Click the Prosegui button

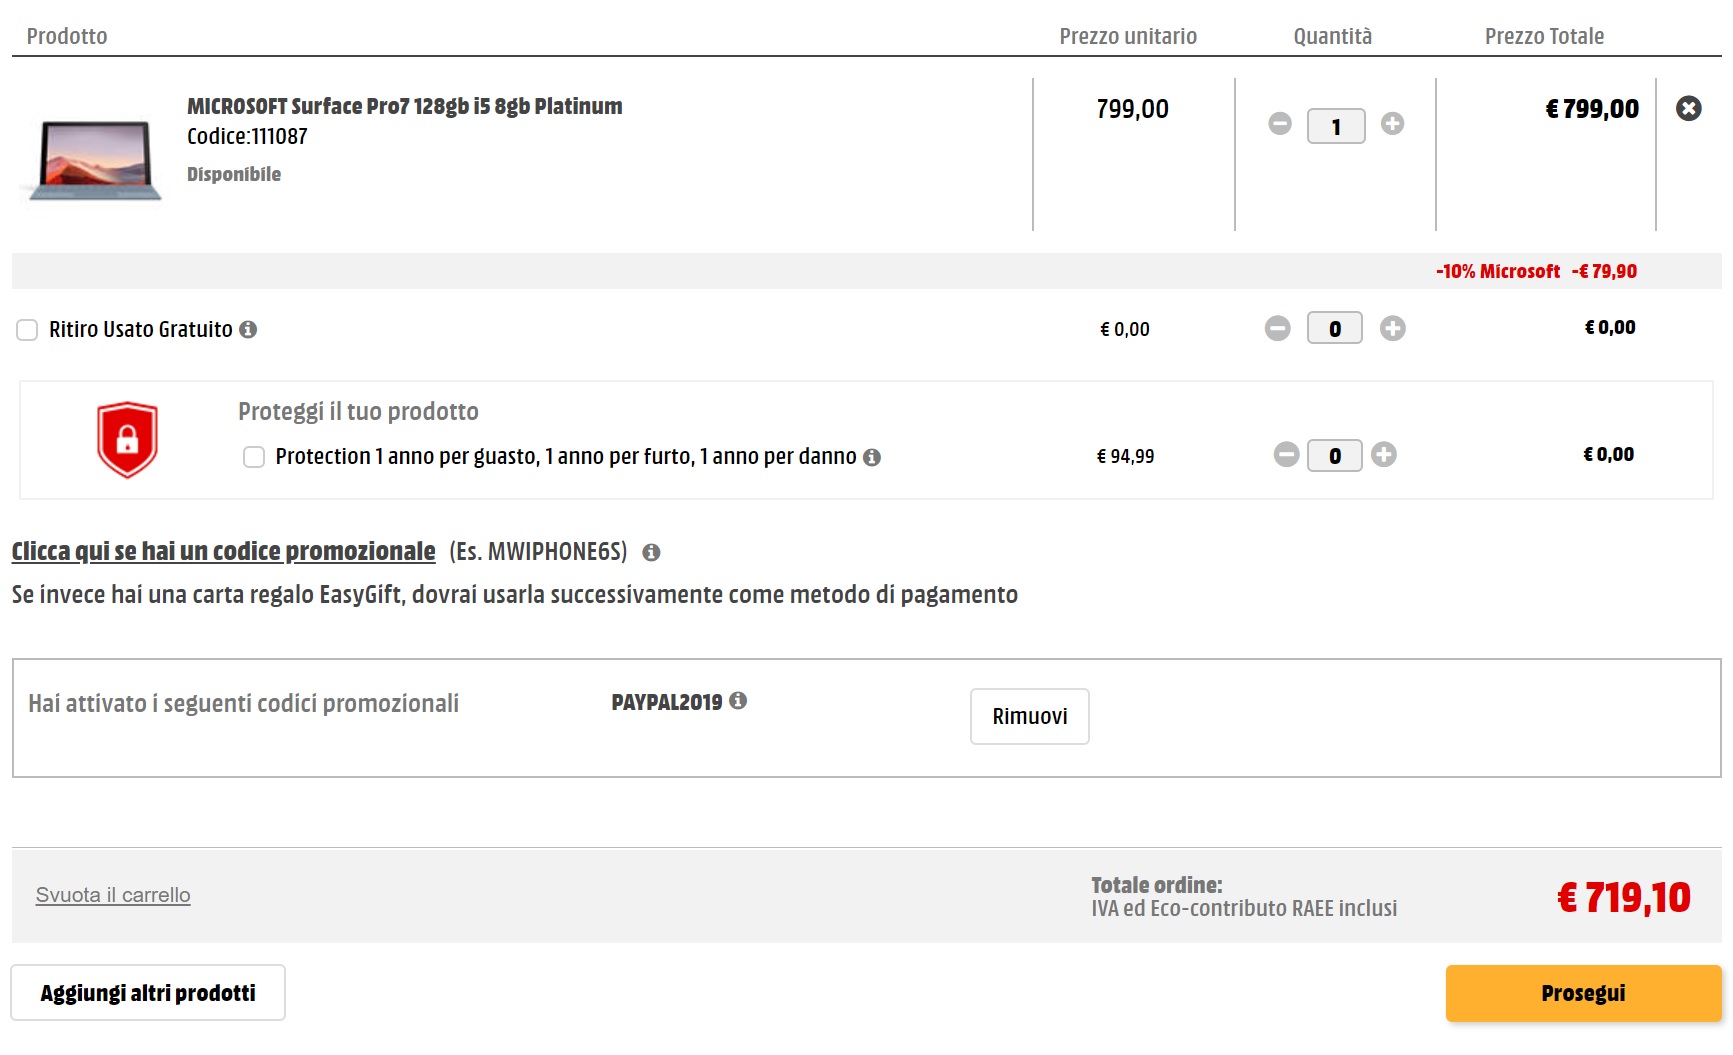point(1584,994)
